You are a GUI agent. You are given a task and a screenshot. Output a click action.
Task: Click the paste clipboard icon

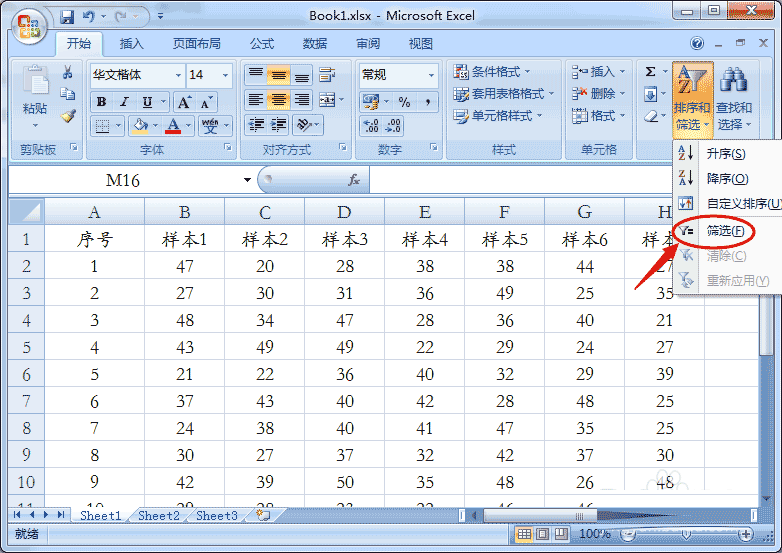pyautogui.click(x=35, y=81)
